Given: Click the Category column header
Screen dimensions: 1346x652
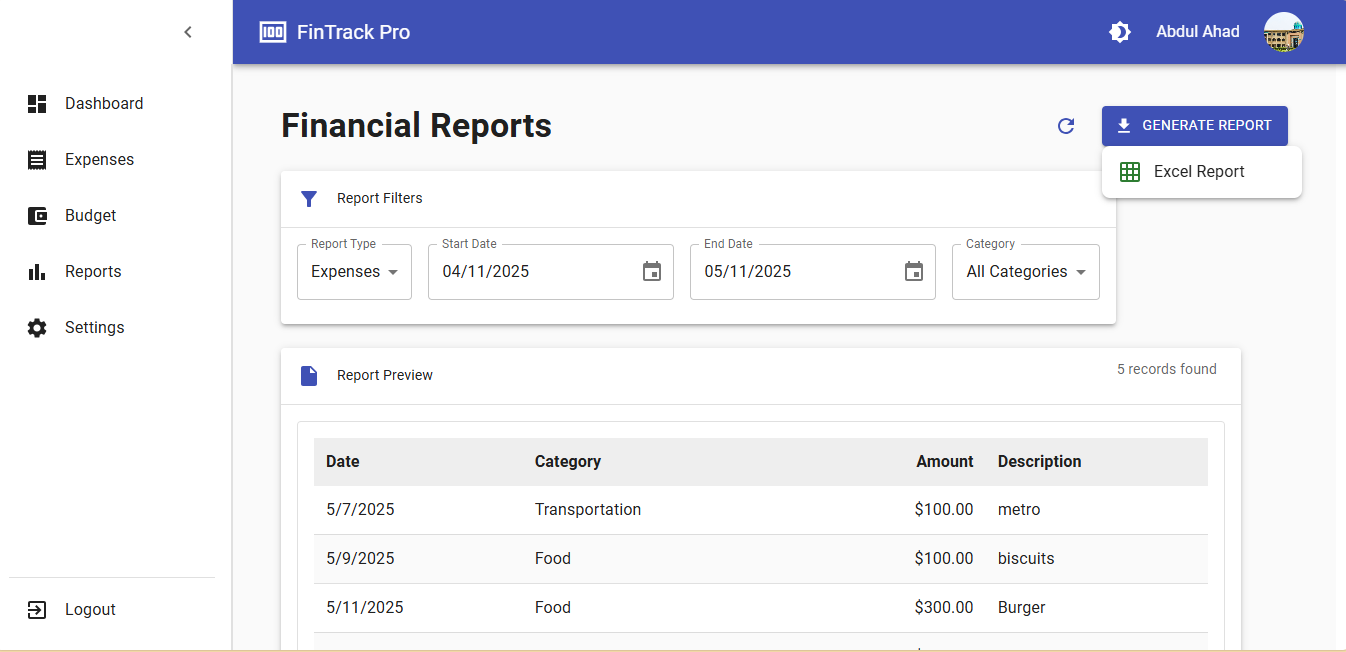Looking at the screenshot, I should 568,462.
